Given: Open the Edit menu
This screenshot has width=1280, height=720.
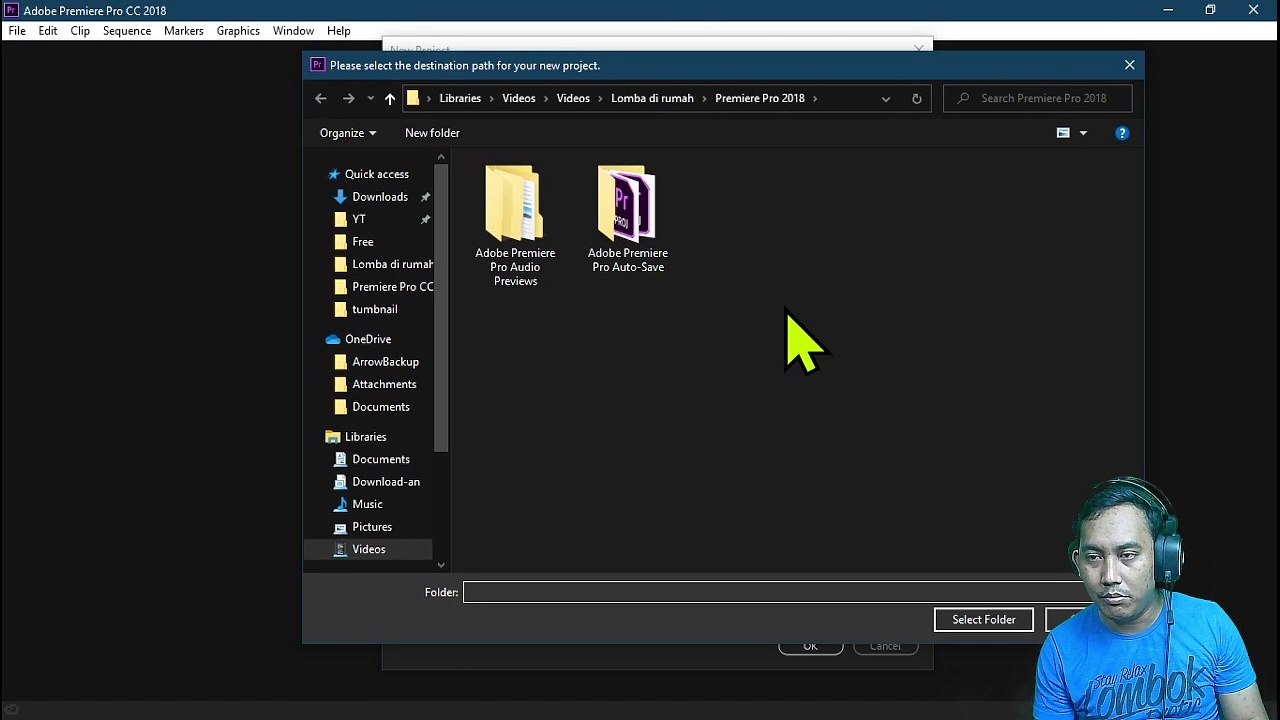Looking at the screenshot, I should (48, 31).
